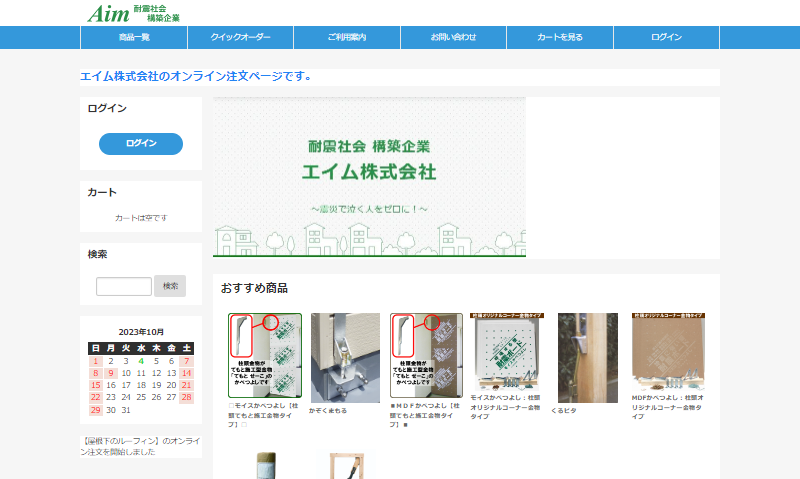Open the MDFかべつよし オリジナルコーナー金物タイプ thumbnail
This screenshot has height=479, width=800.
click(668, 351)
